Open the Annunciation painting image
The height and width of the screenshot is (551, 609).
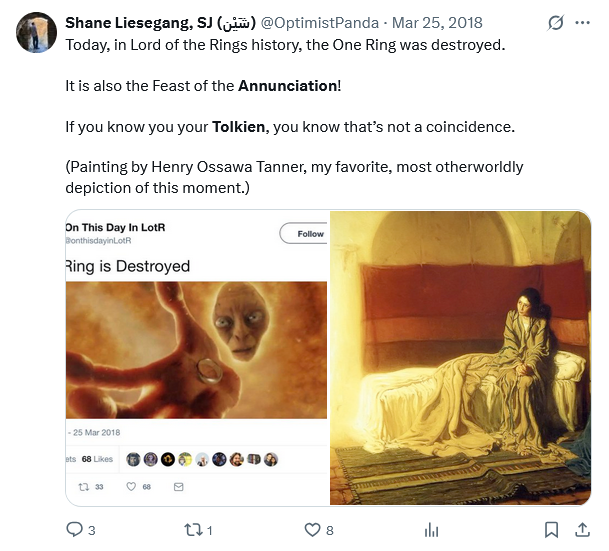click(x=460, y=357)
